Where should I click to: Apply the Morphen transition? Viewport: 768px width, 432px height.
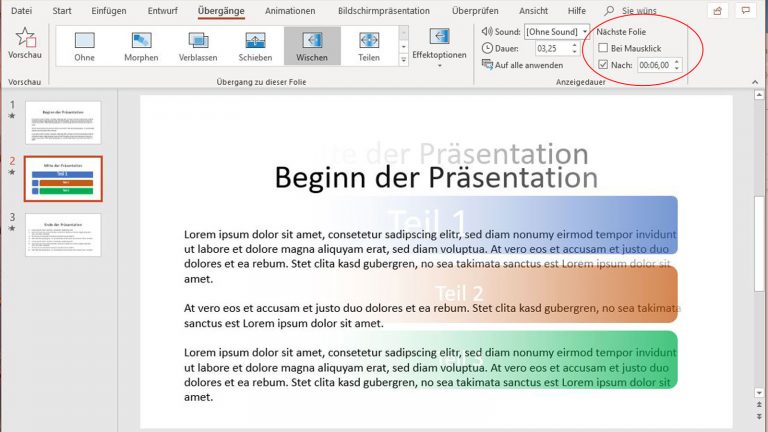click(141, 45)
